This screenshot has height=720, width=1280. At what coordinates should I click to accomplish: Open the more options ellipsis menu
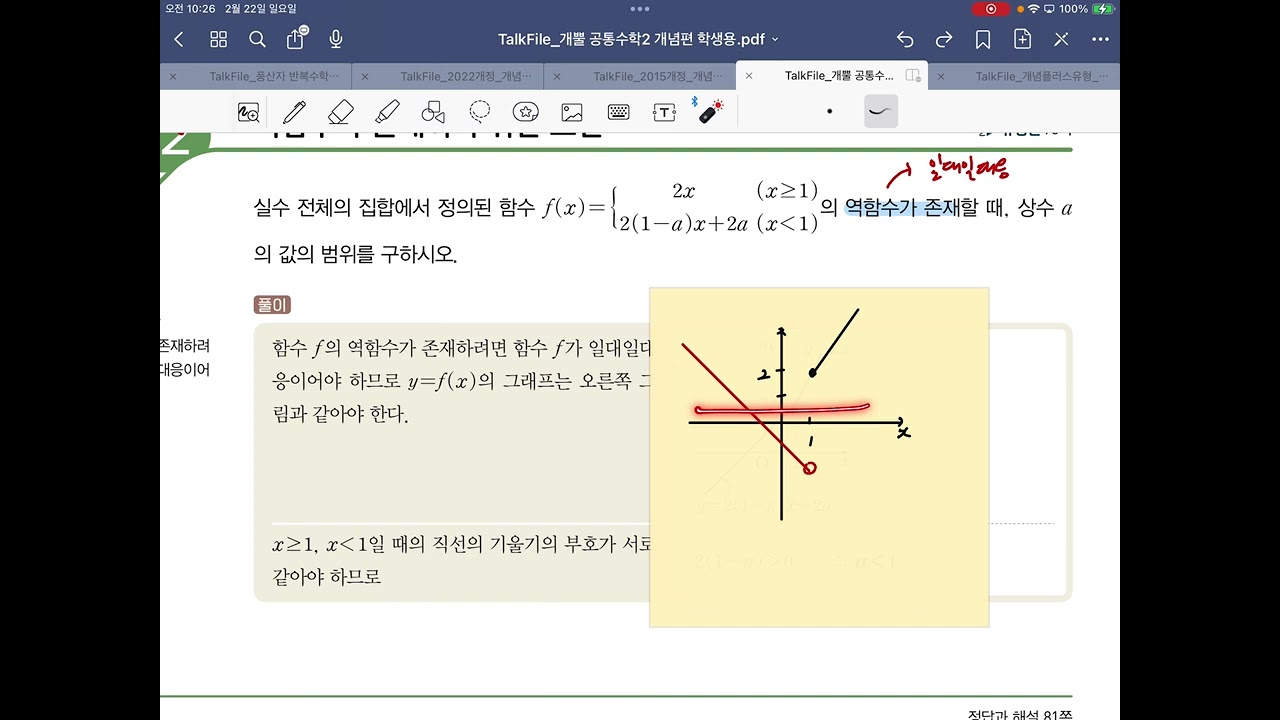(x=1101, y=39)
